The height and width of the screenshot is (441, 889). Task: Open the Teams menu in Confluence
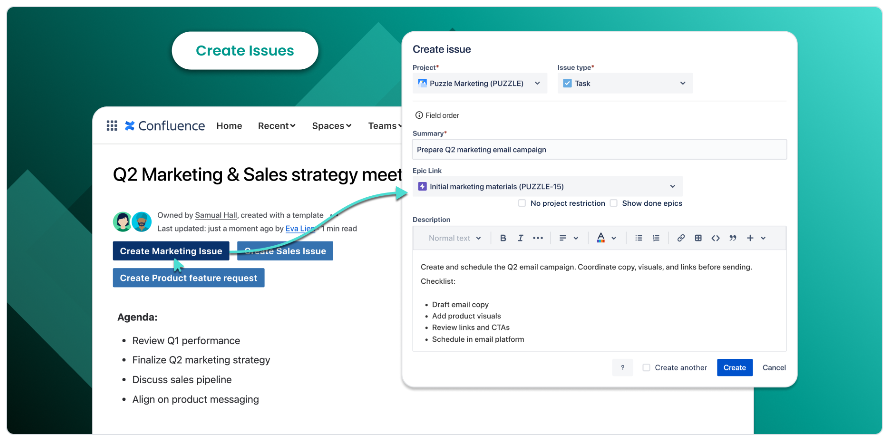click(x=384, y=126)
